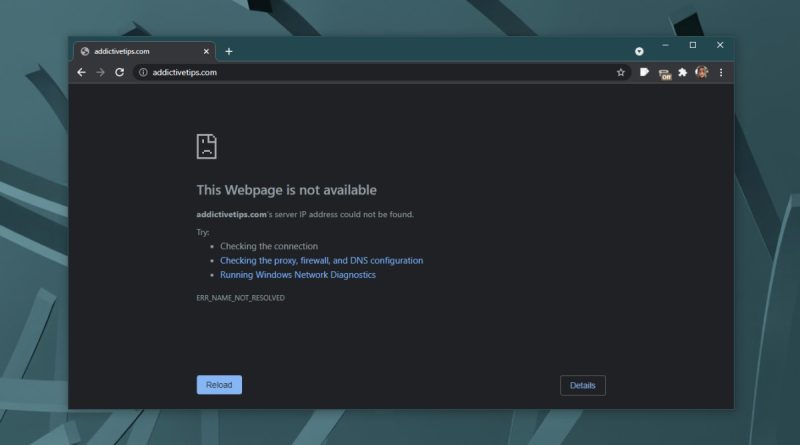Open Checking the proxy, firewall, and DNS configuration link
The width and height of the screenshot is (800, 445).
(321, 260)
